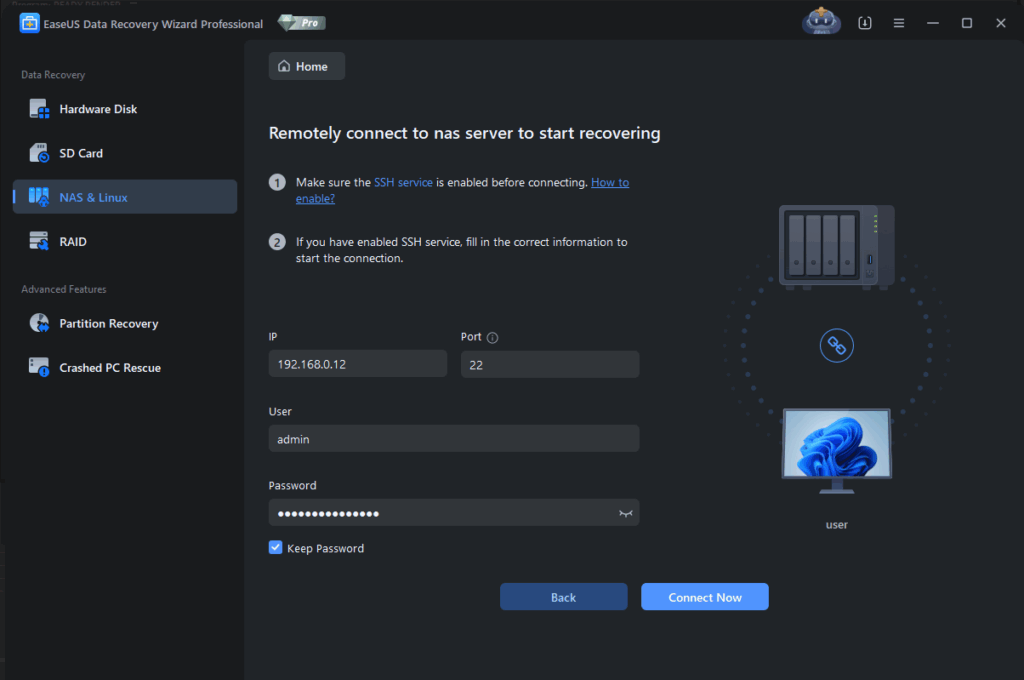Click the RAID drive icon

coord(39,242)
